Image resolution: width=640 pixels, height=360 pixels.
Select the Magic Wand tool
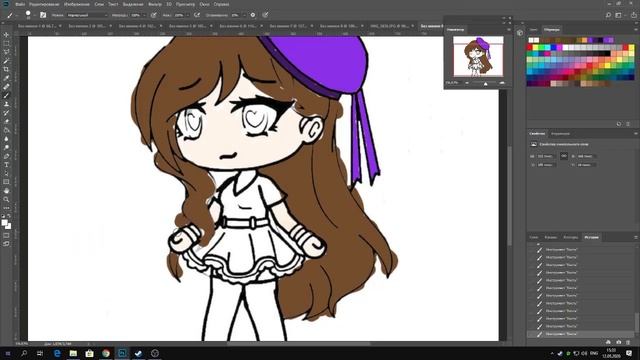(6, 61)
